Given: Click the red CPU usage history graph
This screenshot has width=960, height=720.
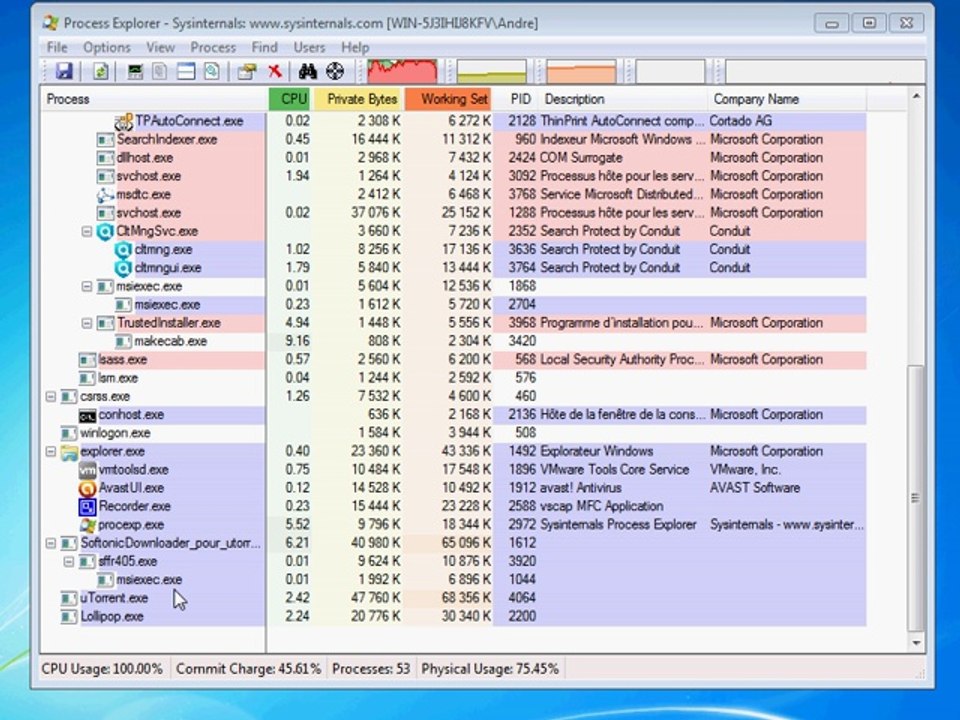Looking at the screenshot, I should pos(402,71).
